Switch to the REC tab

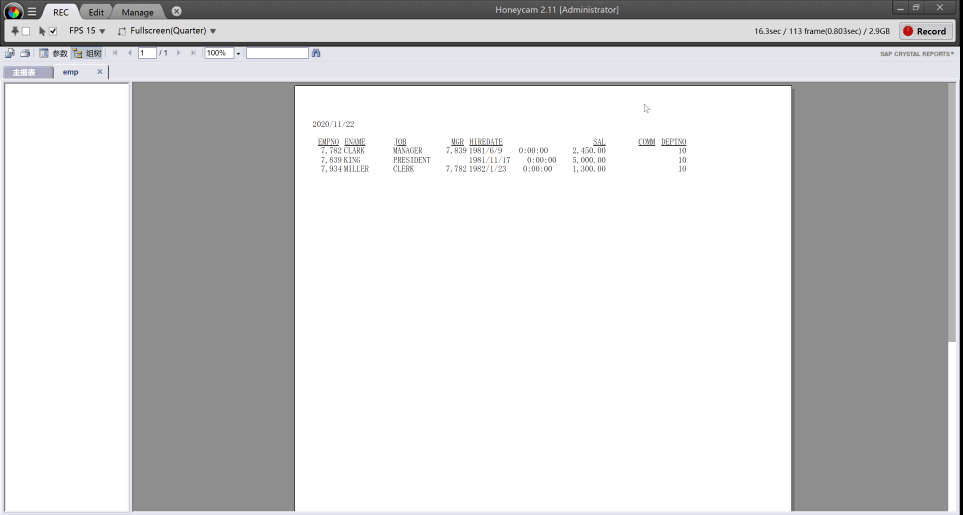click(x=61, y=12)
